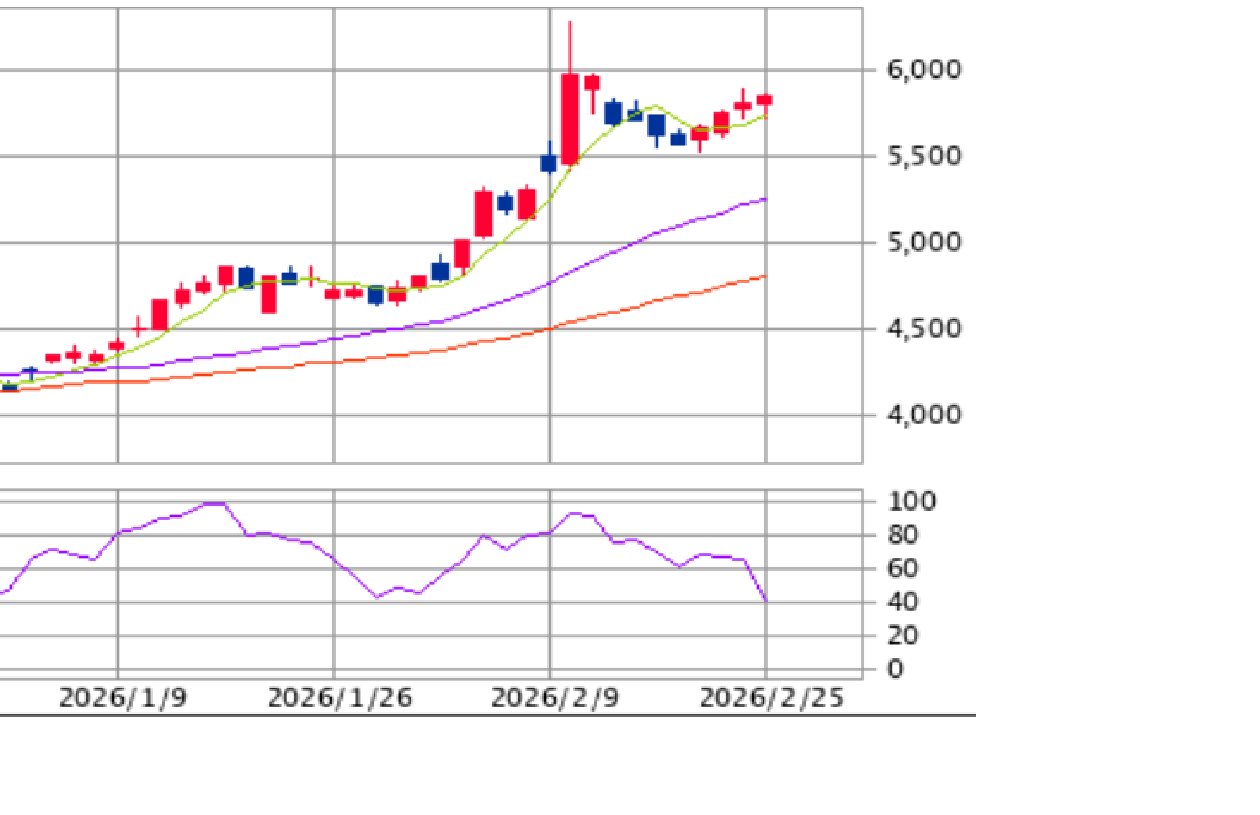Screen dimensions: 1260x815
Task: Click the 5,500 price axis label
Action: click(923, 156)
